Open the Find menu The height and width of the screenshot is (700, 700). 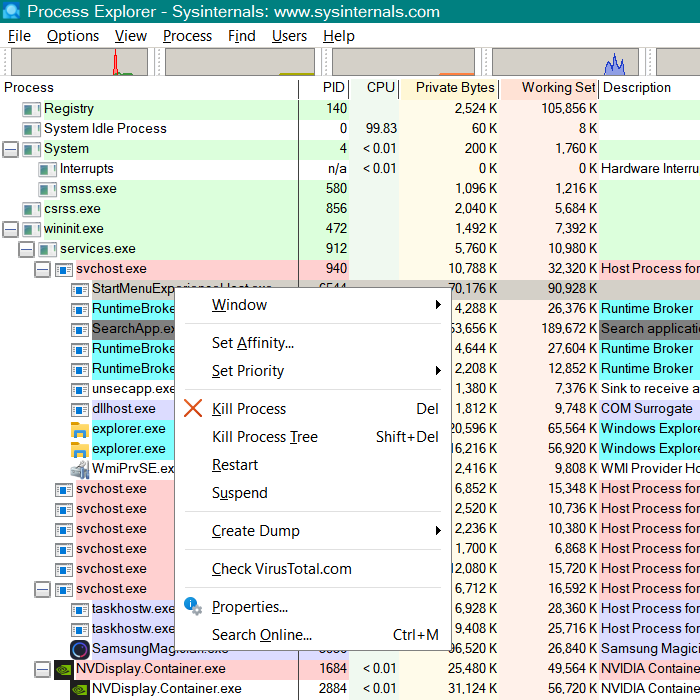click(x=242, y=36)
